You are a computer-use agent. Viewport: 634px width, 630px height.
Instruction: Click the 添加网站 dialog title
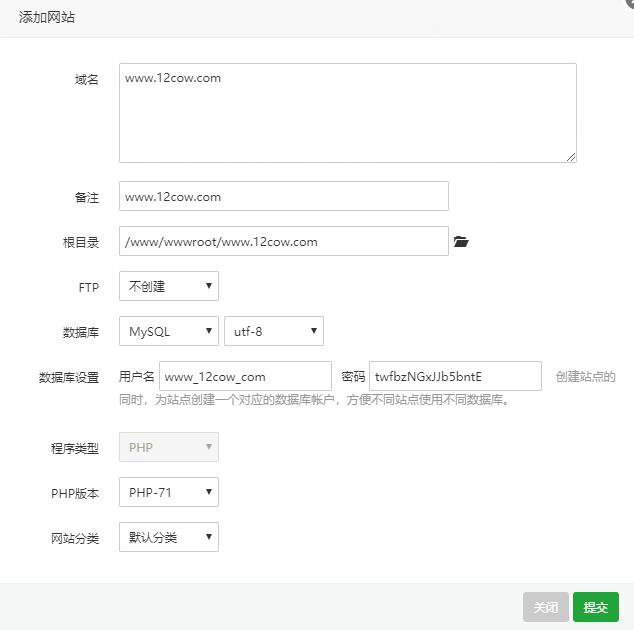click(47, 18)
